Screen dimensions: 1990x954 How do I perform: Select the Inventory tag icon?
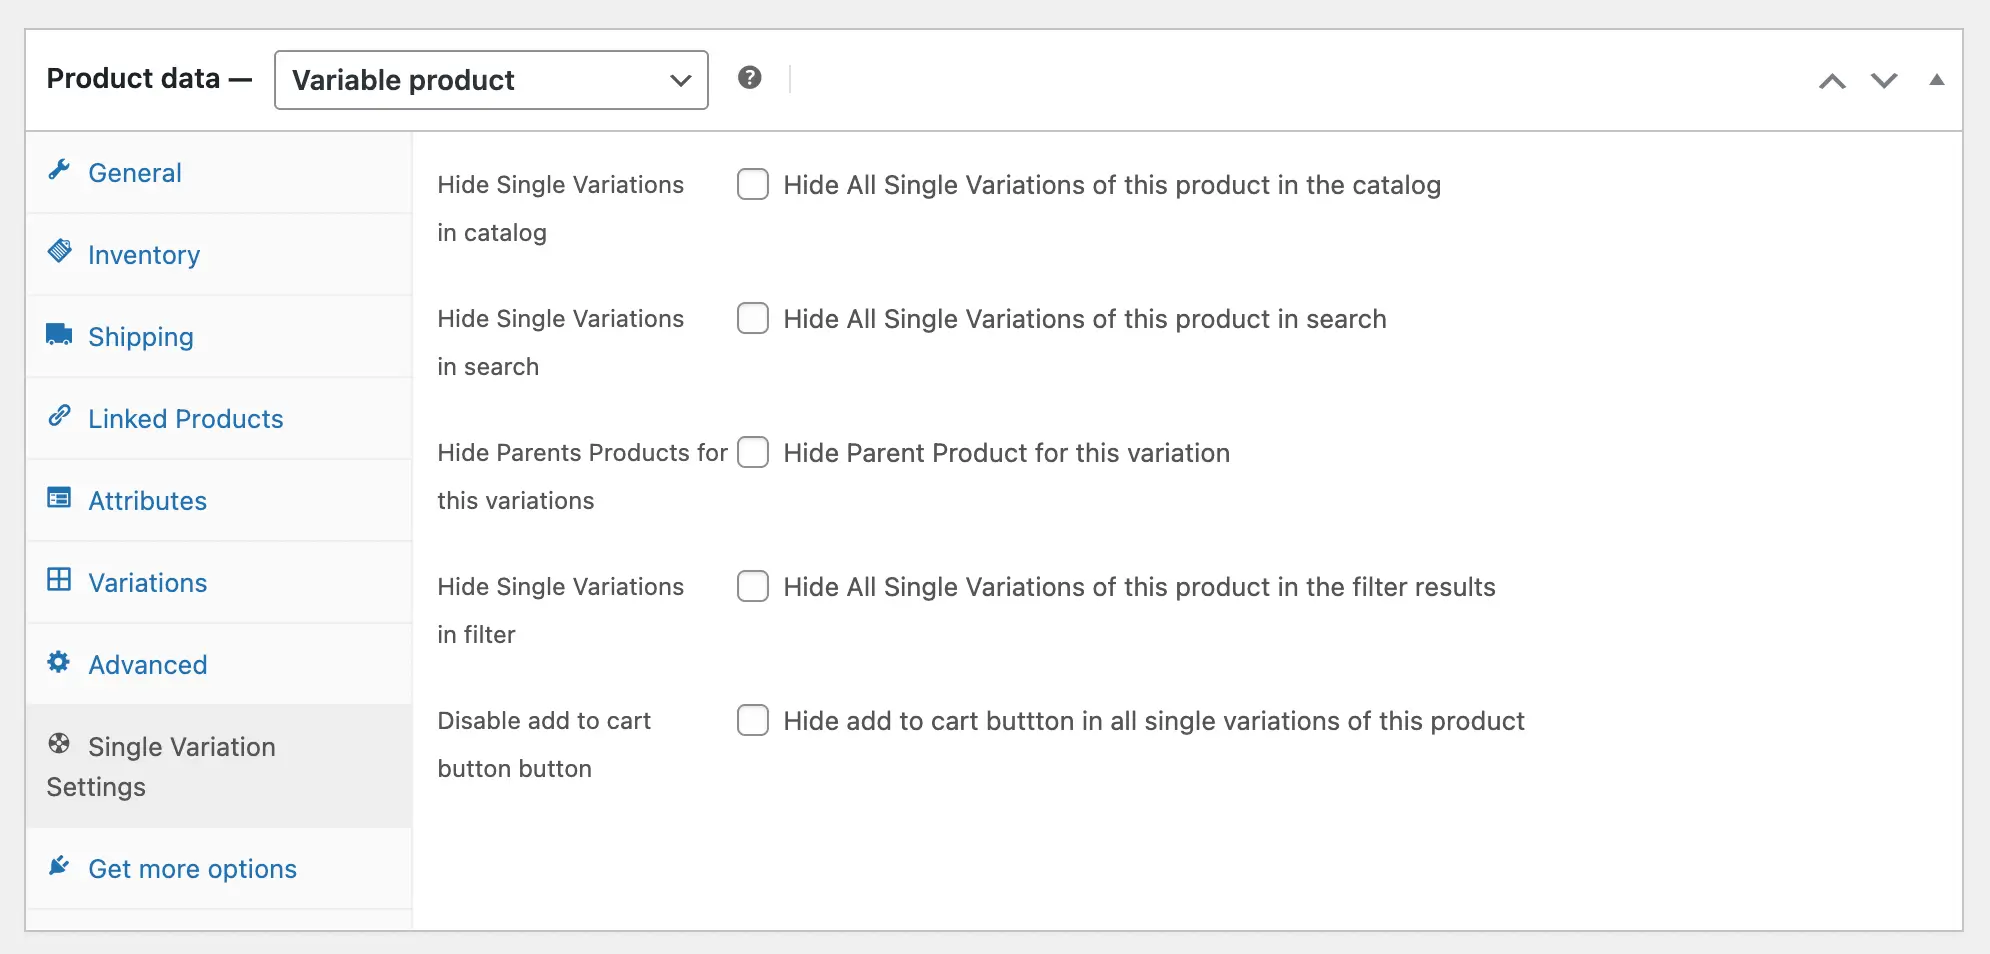coord(60,252)
